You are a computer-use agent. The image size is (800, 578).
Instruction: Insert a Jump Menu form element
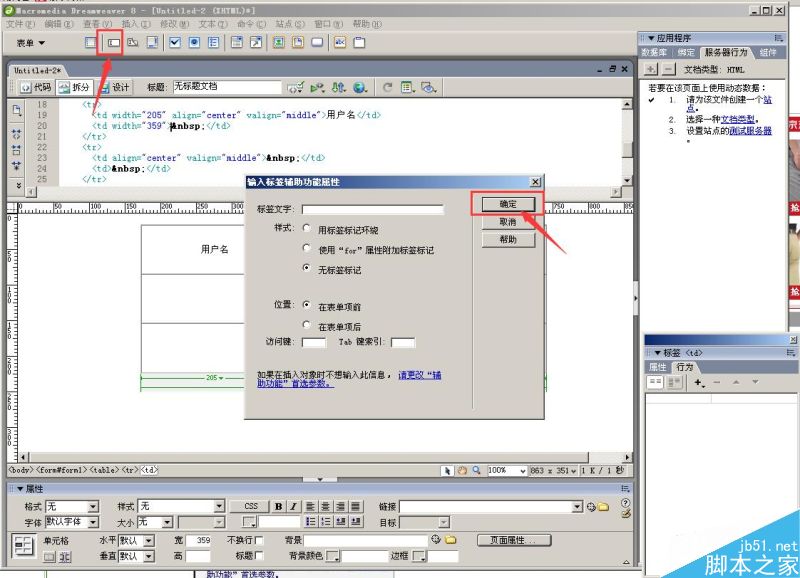coord(256,42)
